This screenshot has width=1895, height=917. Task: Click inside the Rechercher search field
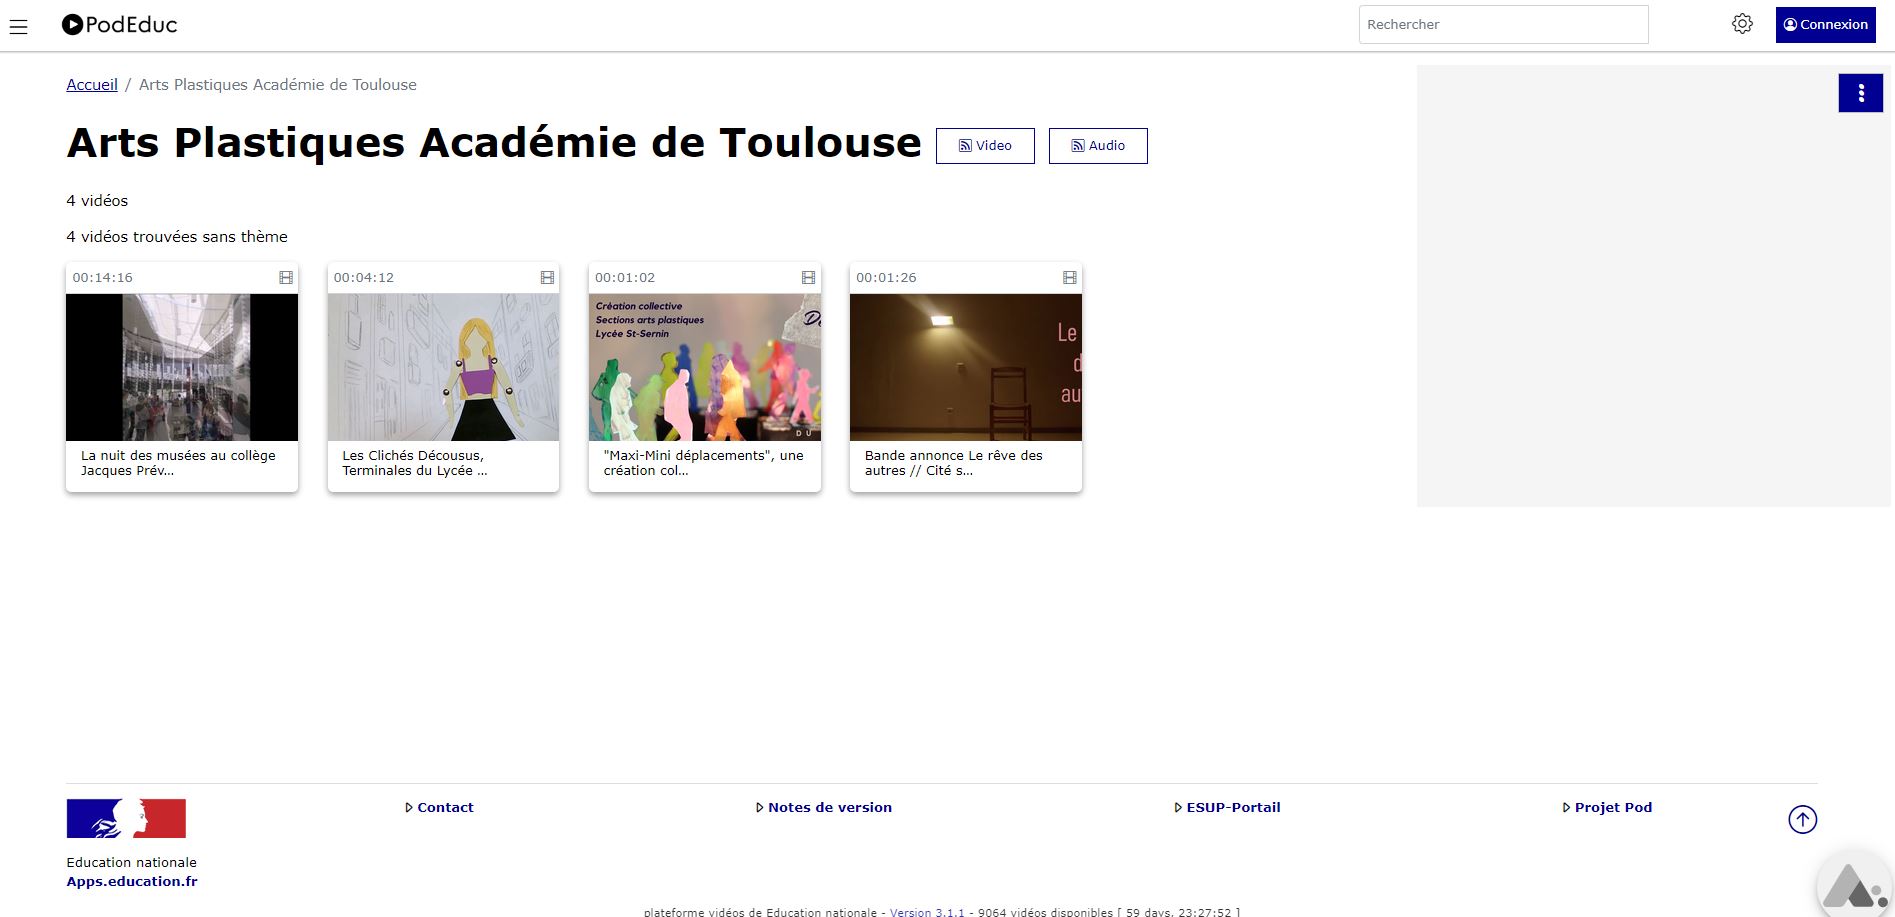click(x=1502, y=23)
